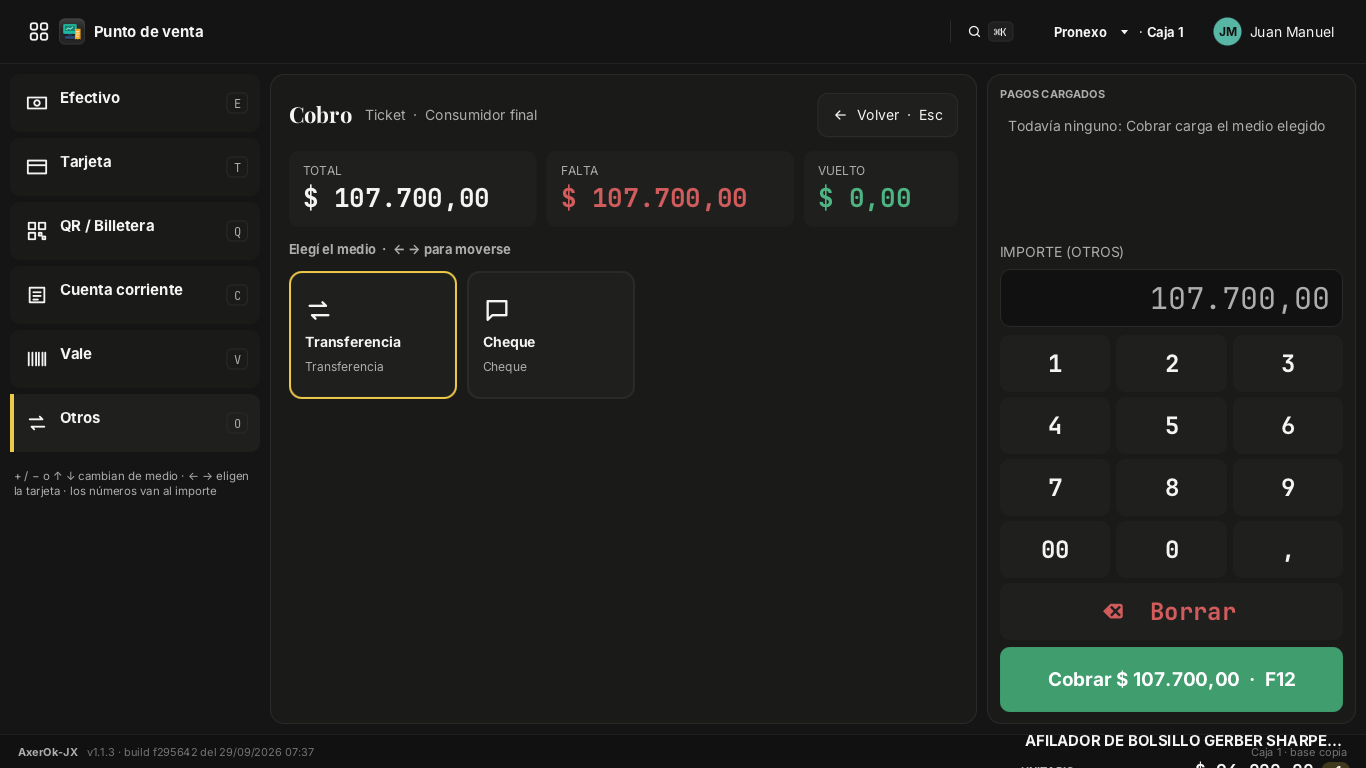Image resolution: width=1366 pixels, height=768 pixels.
Task: Tap the comma keypad key
Action: [x=1288, y=550]
